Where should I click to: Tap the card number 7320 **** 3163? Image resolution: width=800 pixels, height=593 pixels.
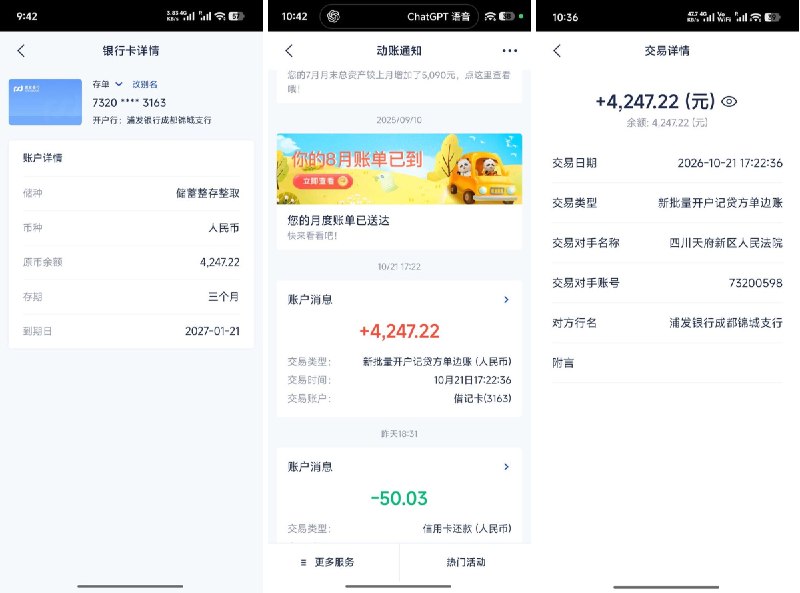click(x=129, y=103)
